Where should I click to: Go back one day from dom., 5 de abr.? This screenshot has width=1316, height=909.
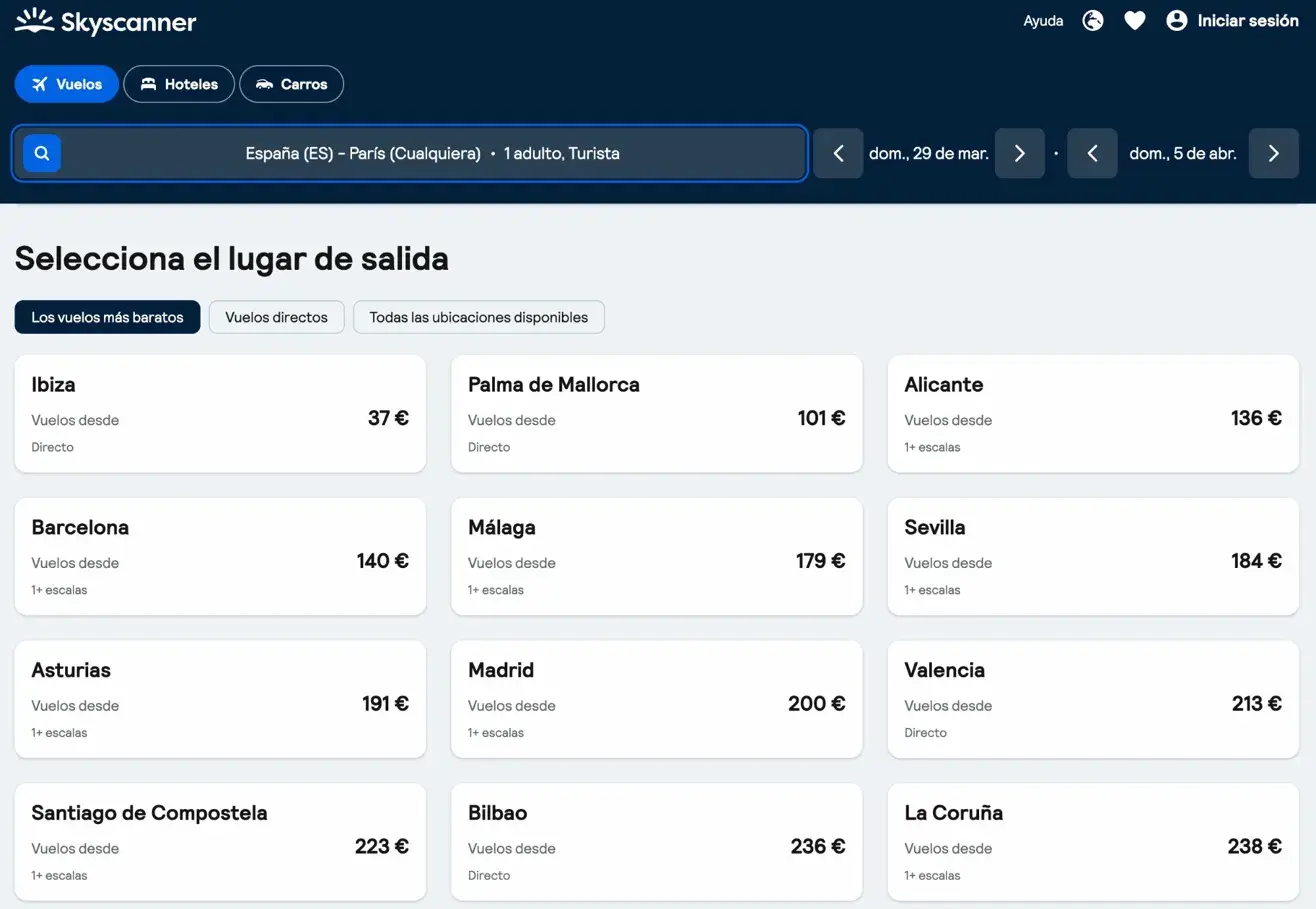tap(1092, 153)
